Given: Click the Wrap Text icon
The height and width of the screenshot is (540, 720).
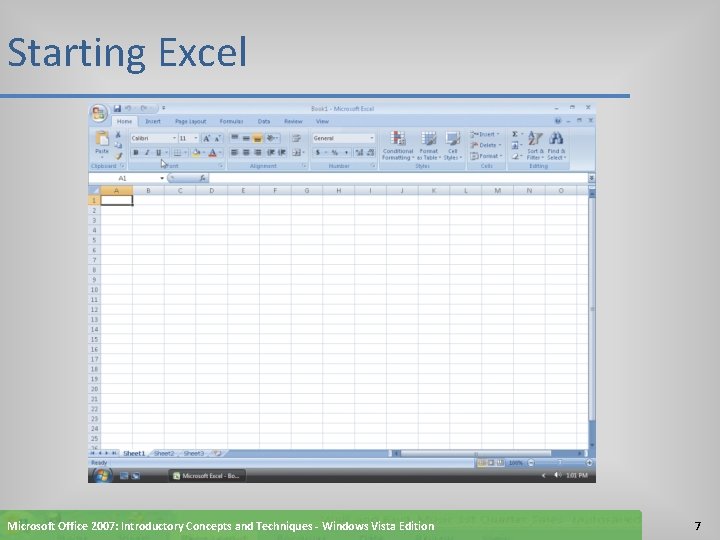Looking at the screenshot, I should [x=297, y=138].
